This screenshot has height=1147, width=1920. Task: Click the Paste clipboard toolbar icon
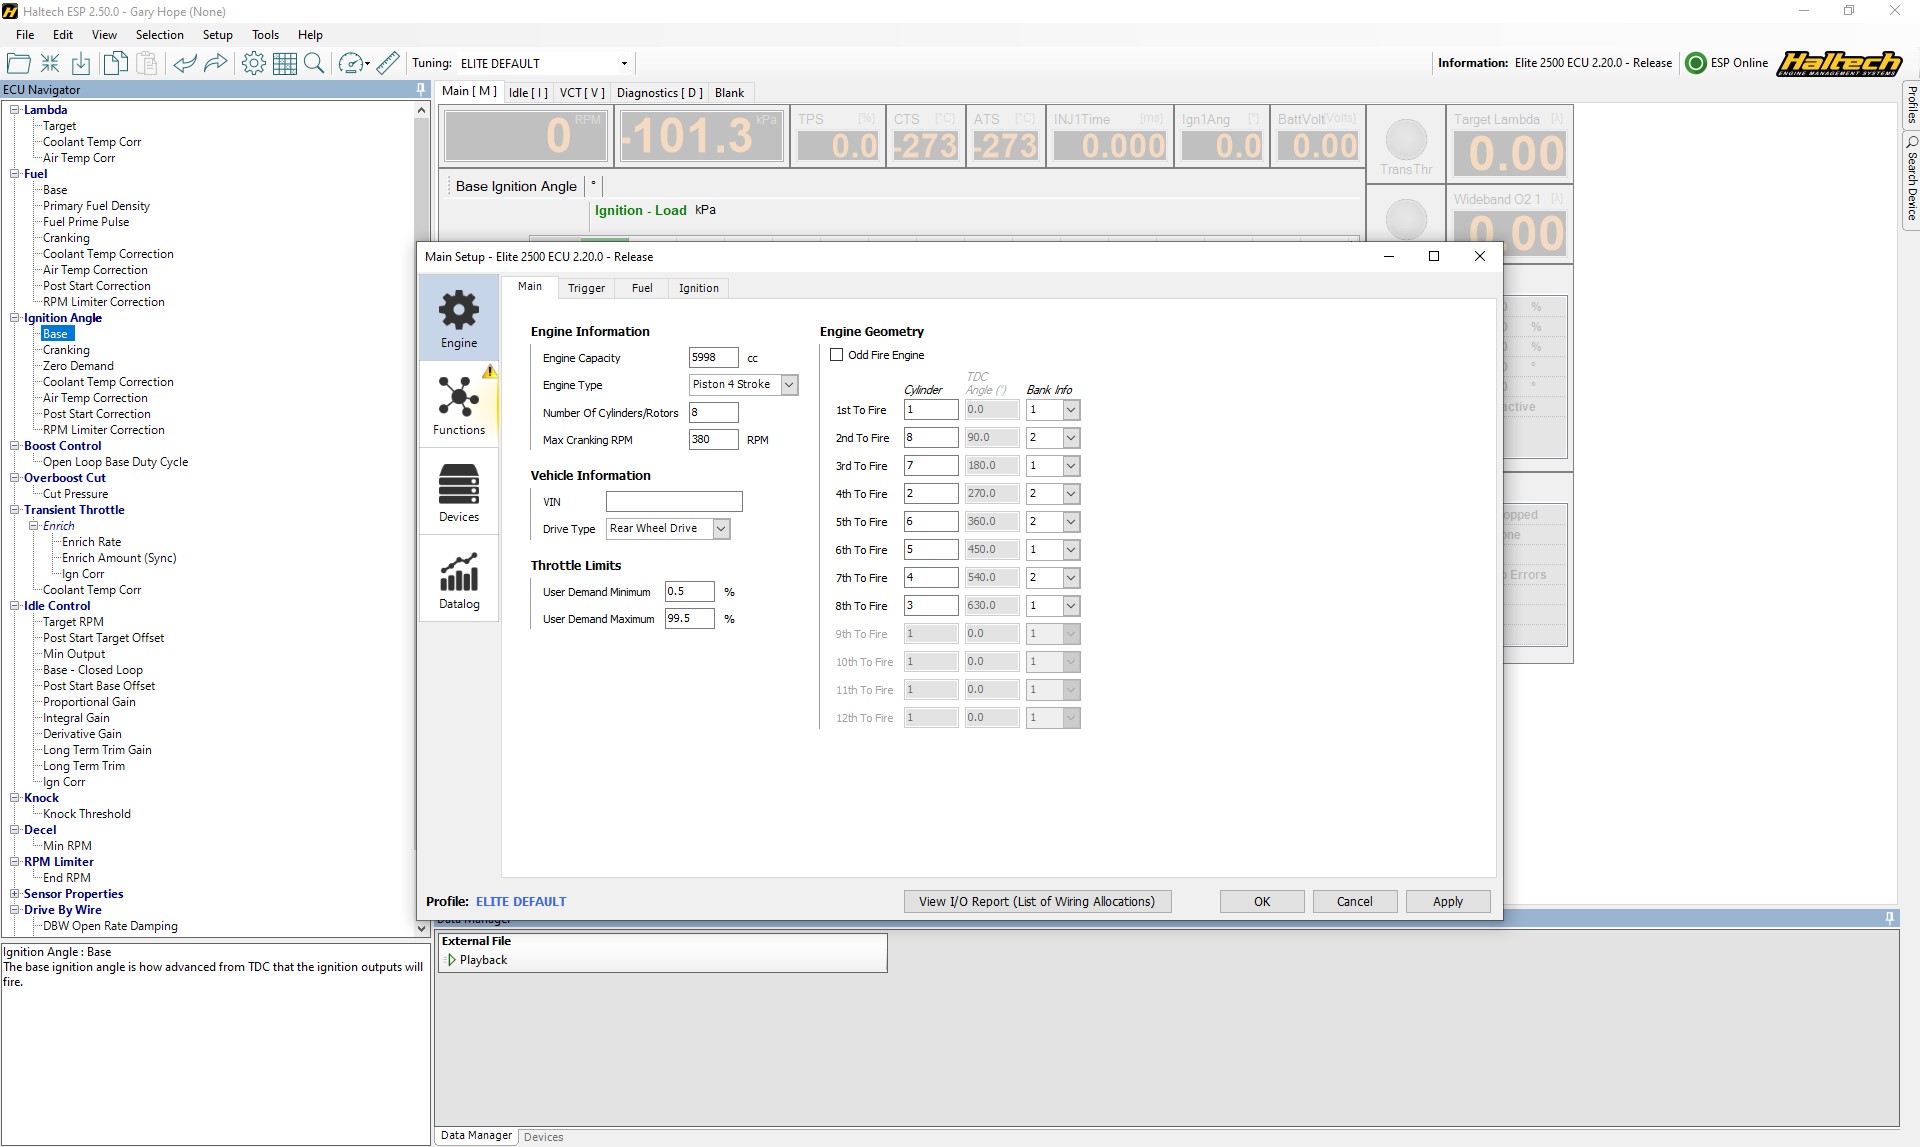147,63
